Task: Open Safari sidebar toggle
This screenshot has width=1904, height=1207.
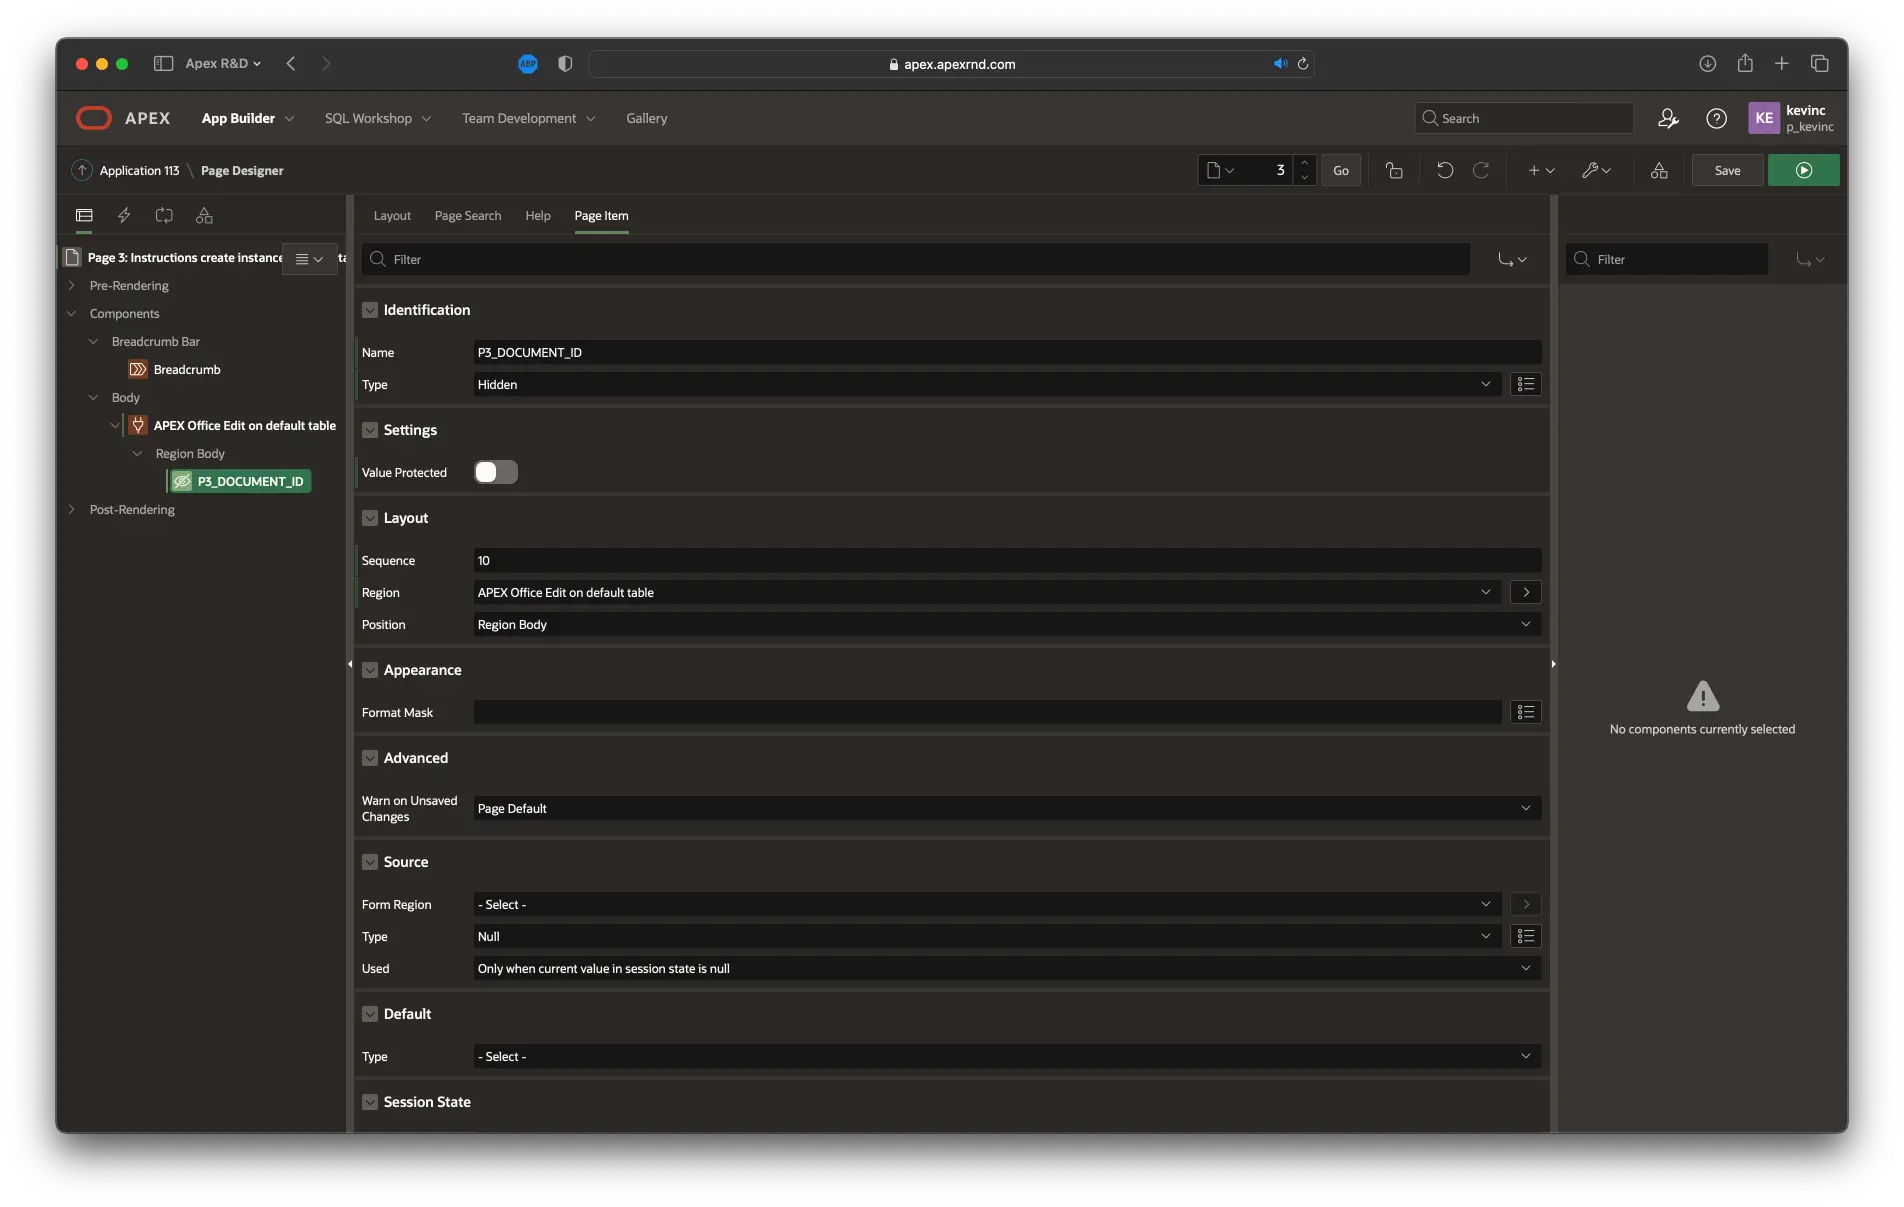Action: coord(163,63)
